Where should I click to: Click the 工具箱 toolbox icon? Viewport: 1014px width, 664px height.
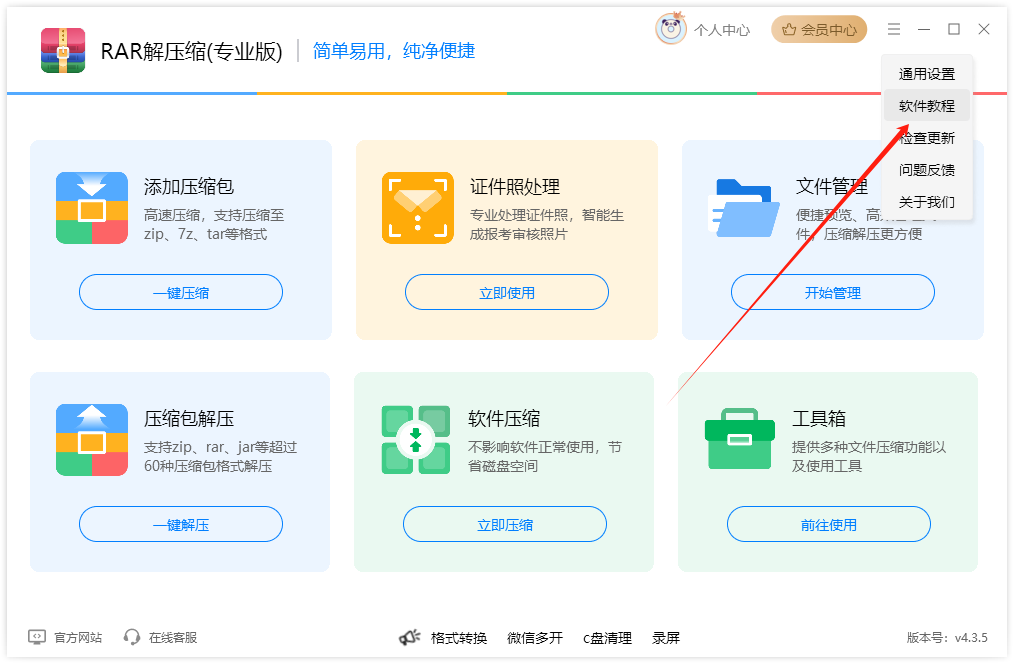point(740,439)
